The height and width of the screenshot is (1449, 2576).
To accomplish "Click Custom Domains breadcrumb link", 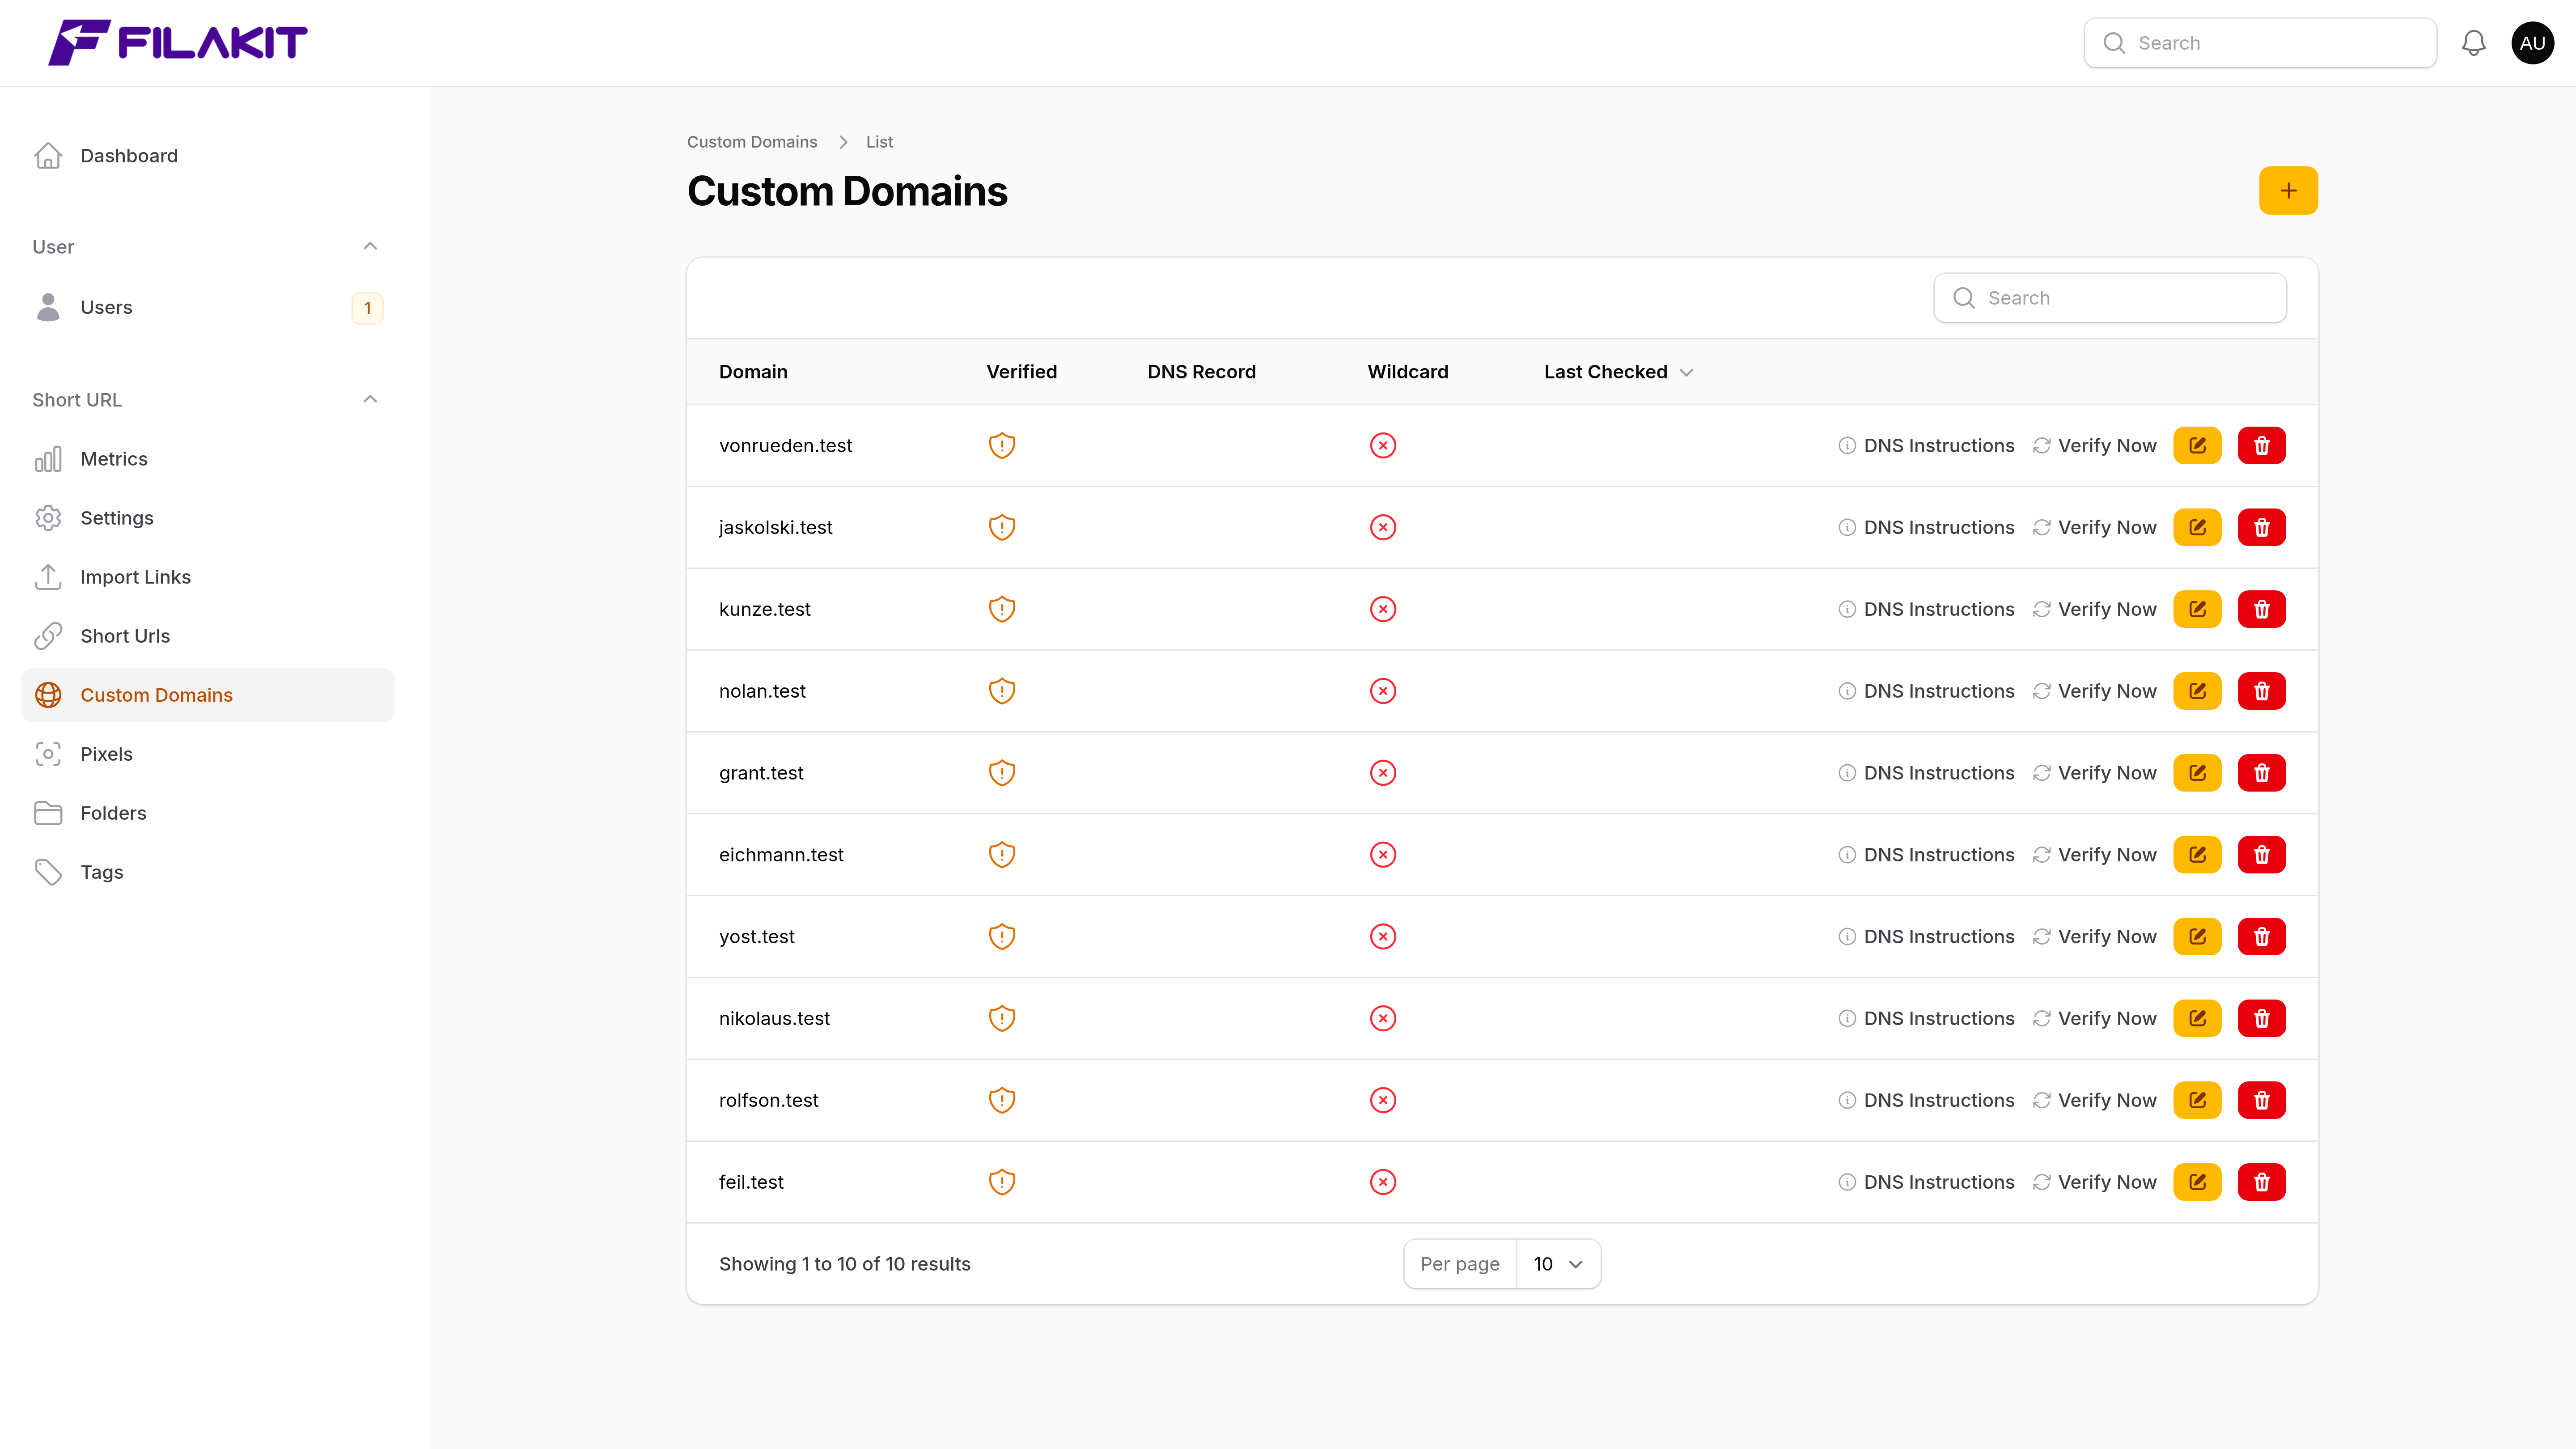I will click(752, 142).
